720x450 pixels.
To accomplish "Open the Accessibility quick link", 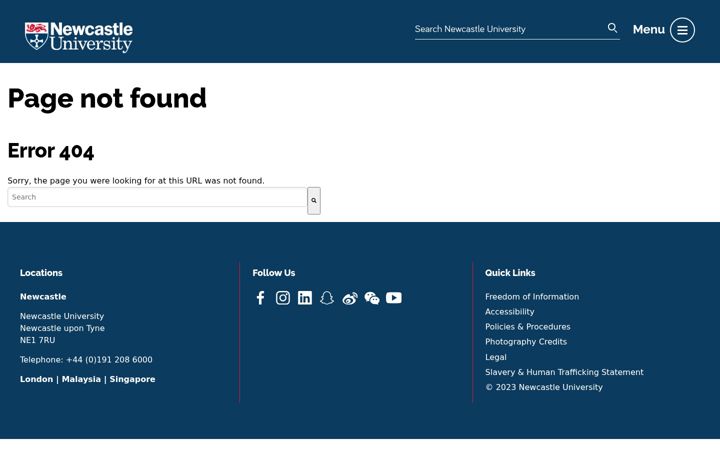I will point(510,312).
